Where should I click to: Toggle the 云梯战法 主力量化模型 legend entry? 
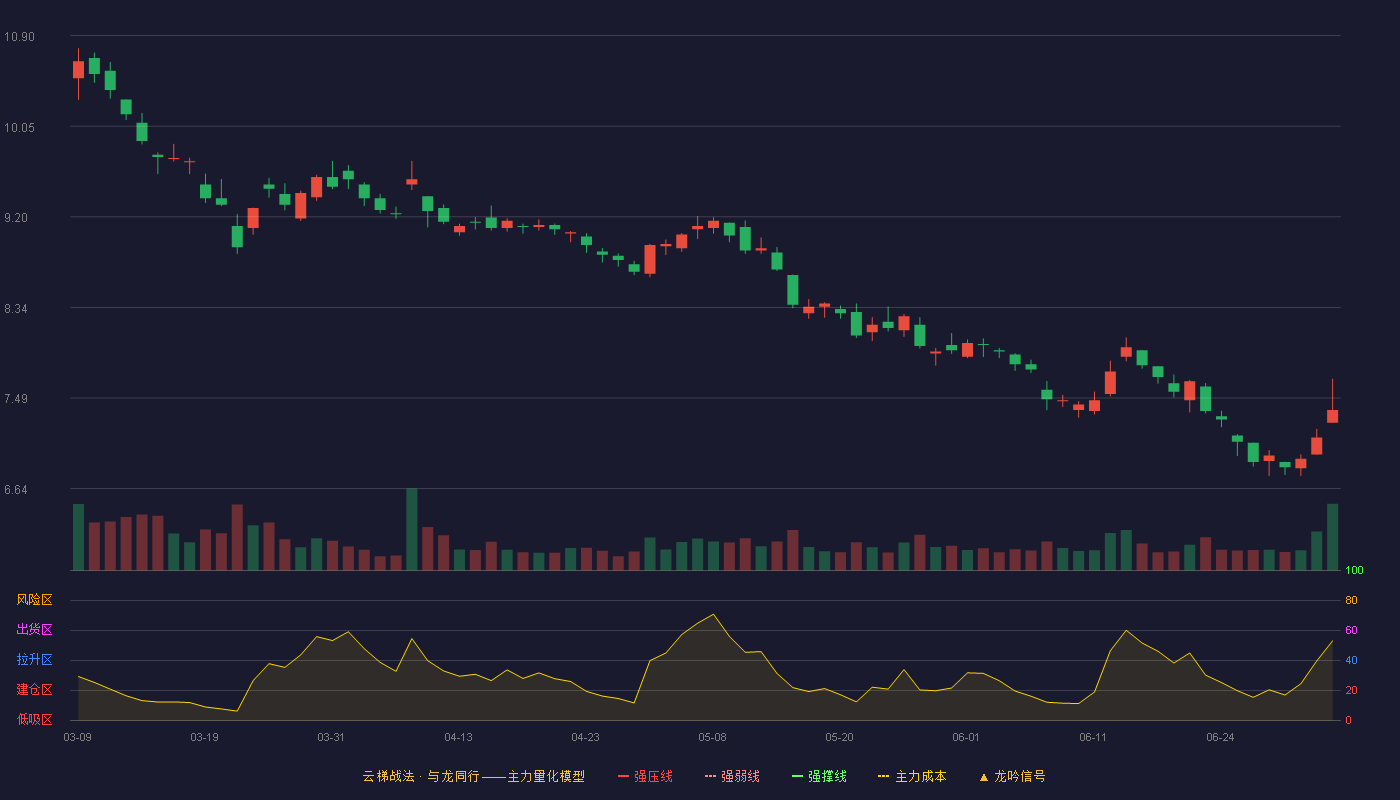[x=474, y=776]
